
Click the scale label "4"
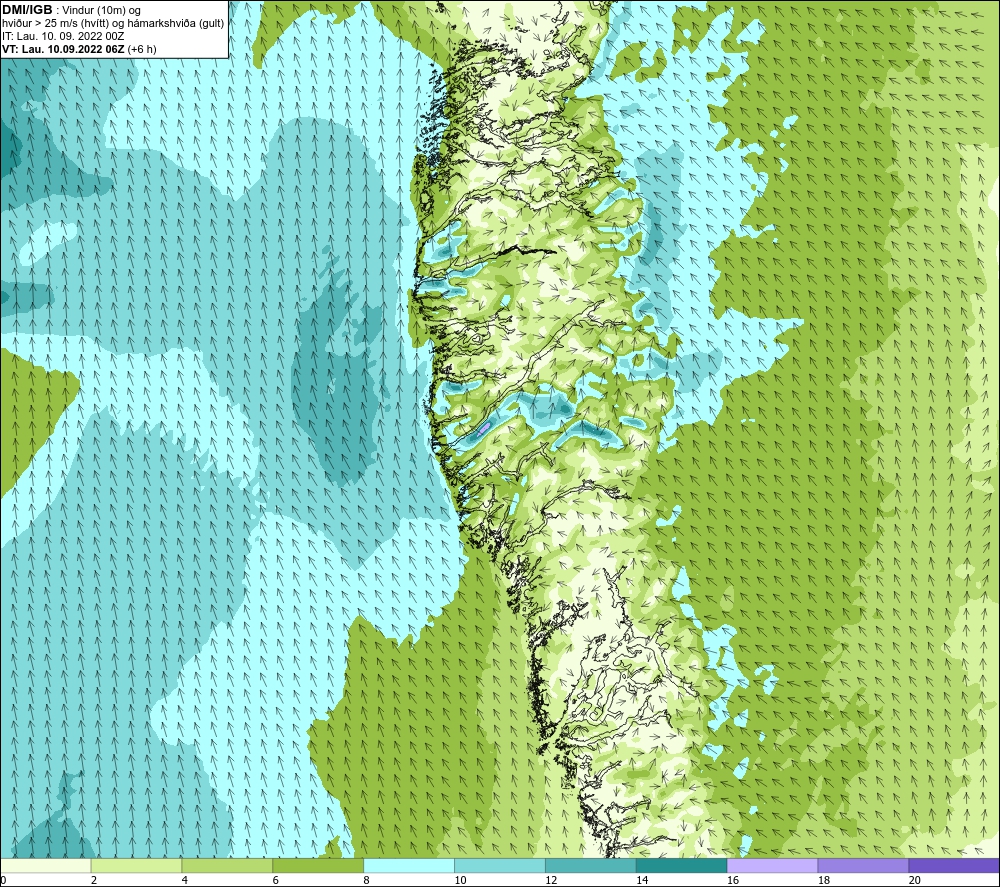(184, 880)
